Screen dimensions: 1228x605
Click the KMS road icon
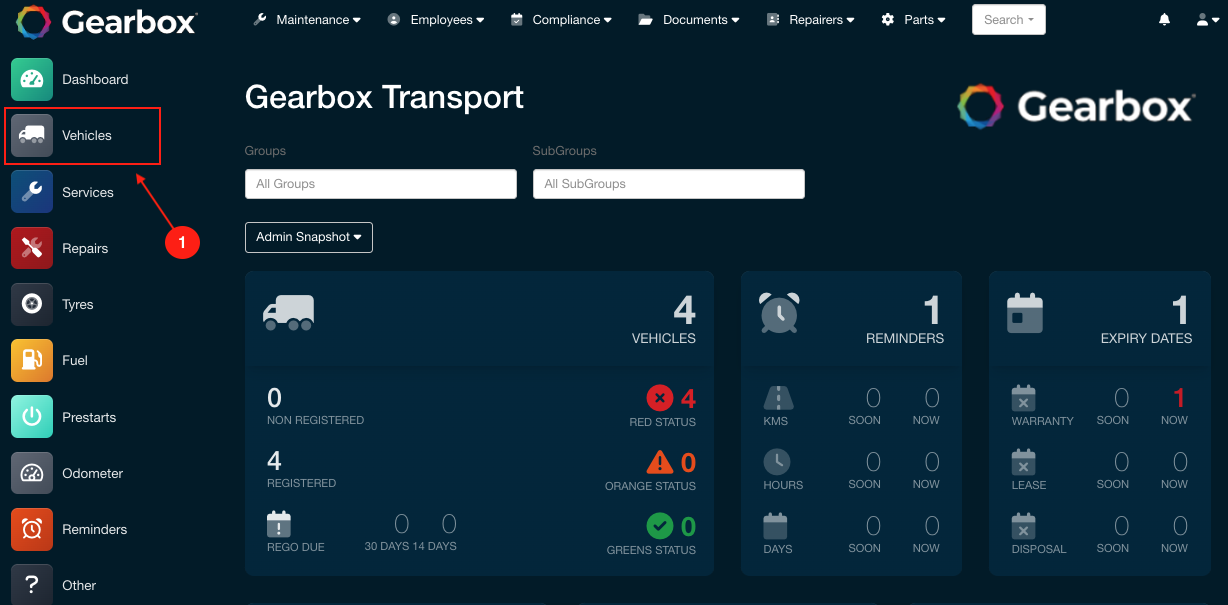pos(778,398)
